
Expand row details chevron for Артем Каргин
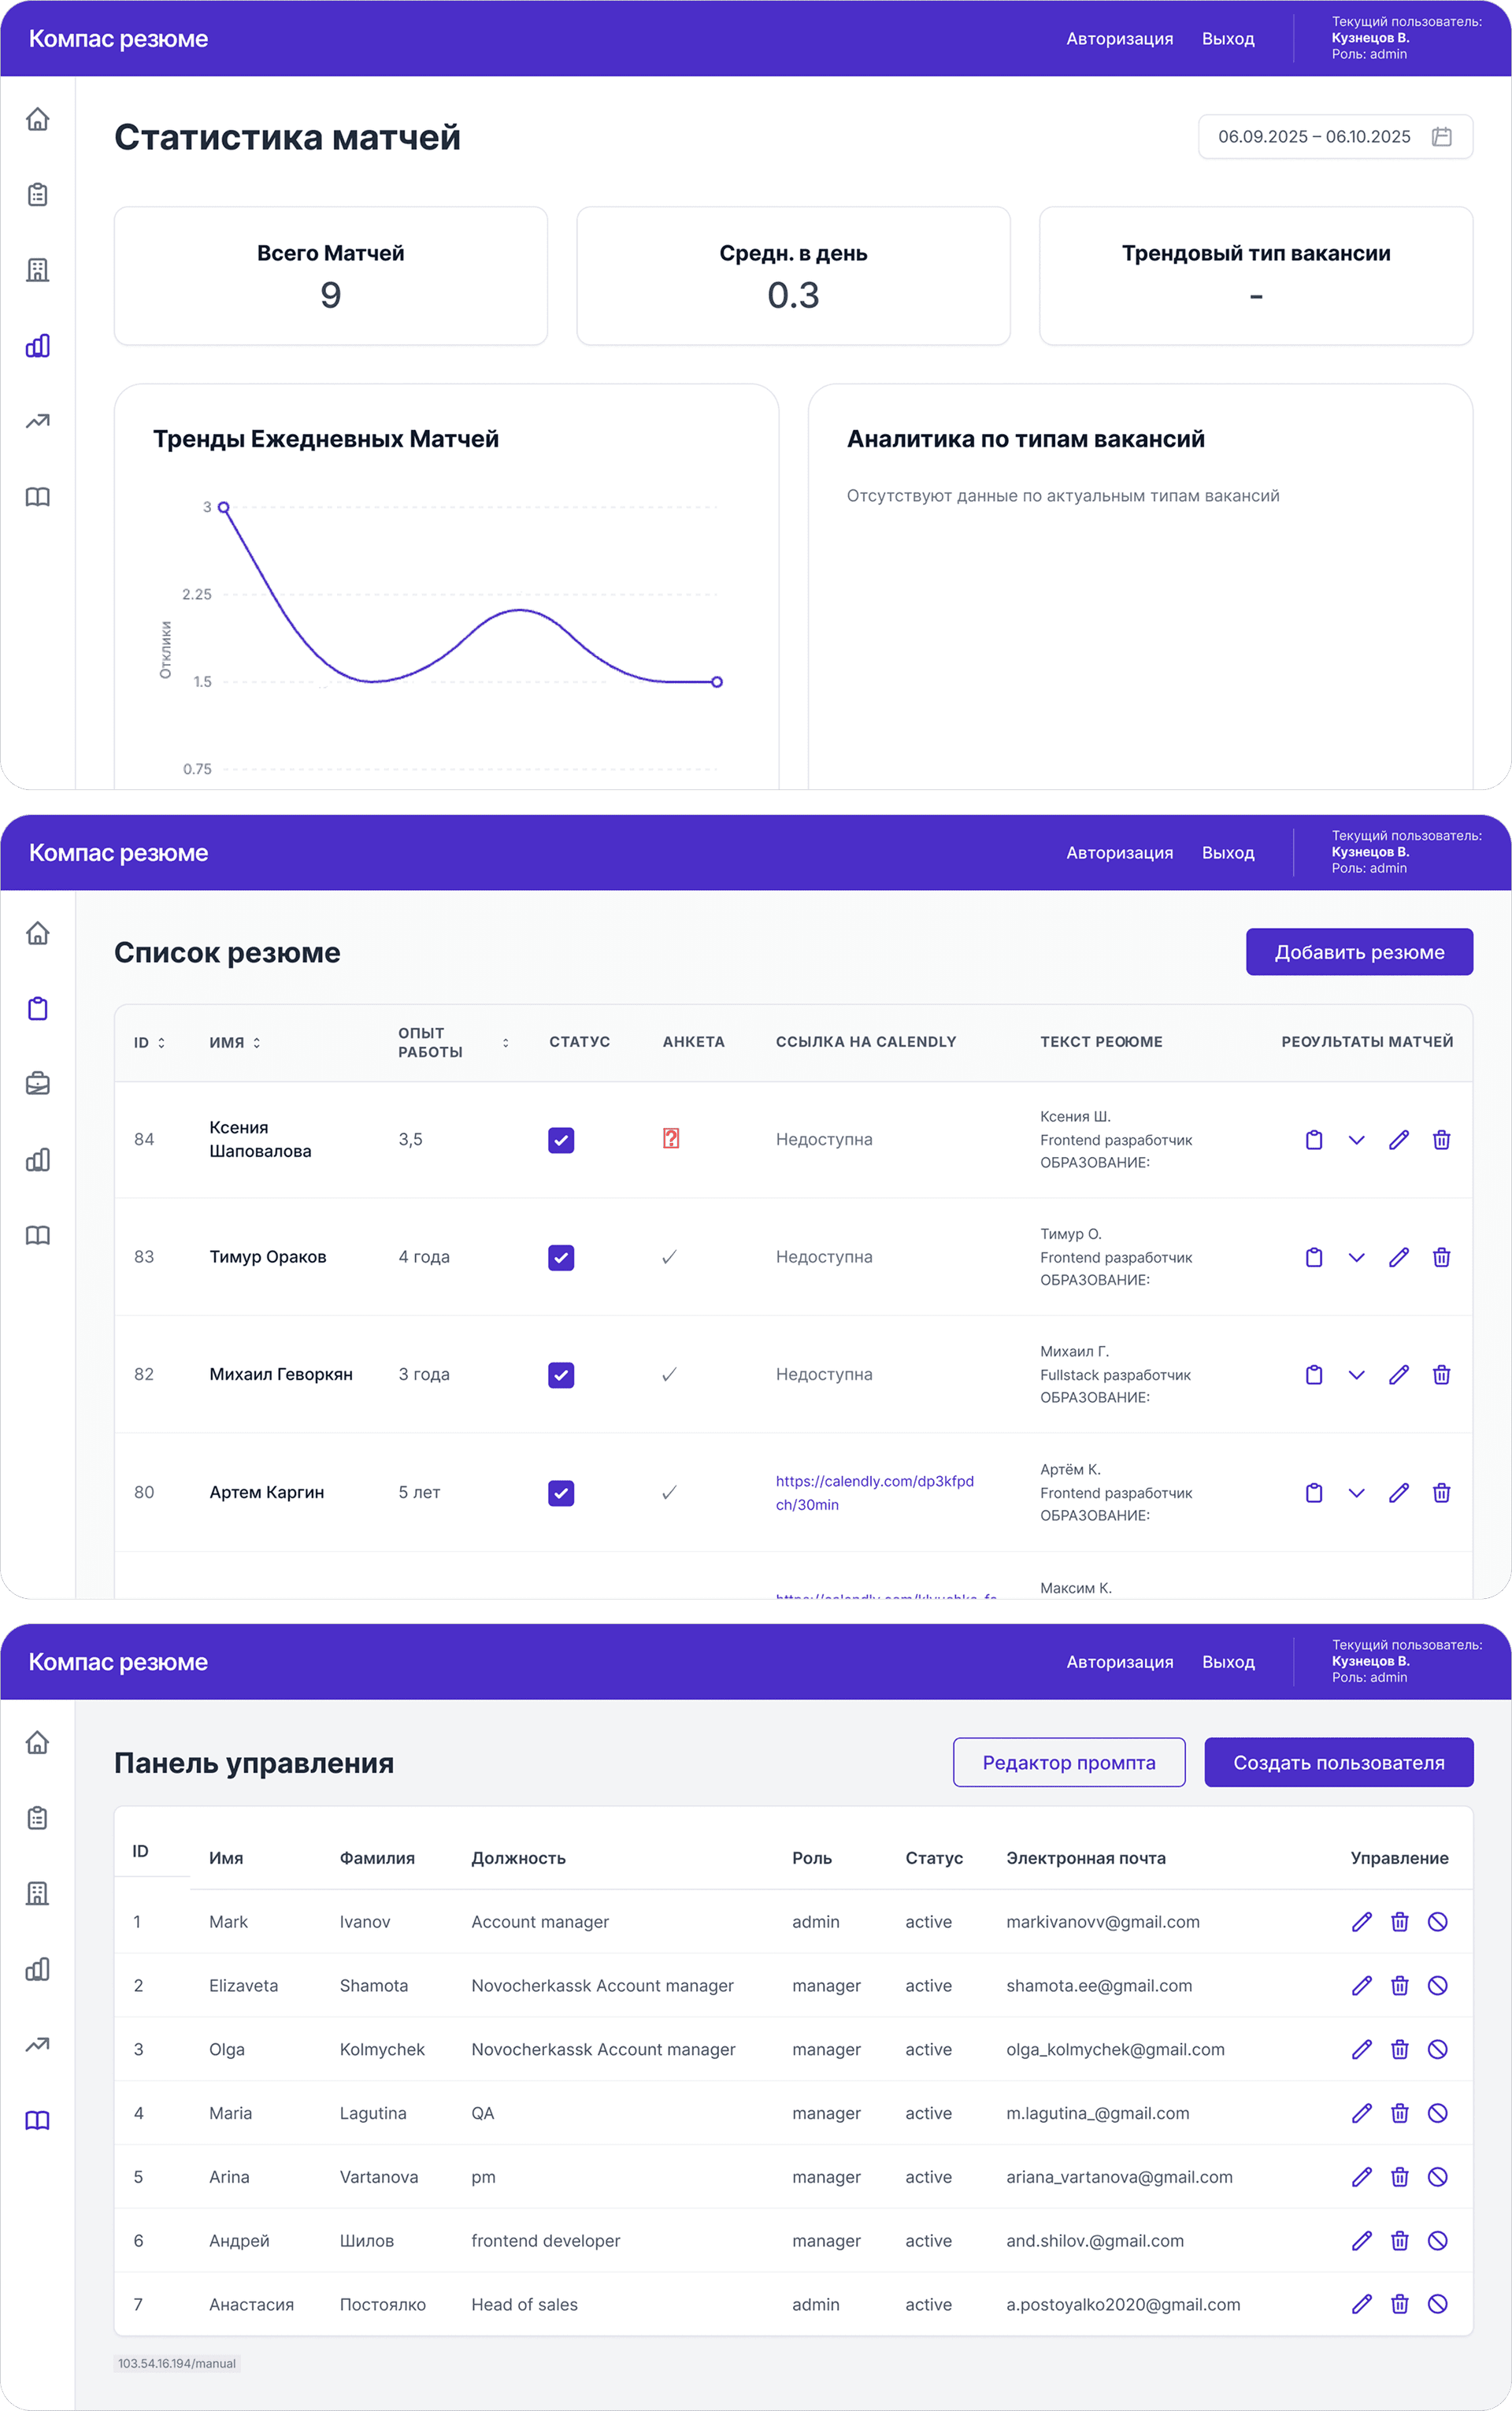tap(1356, 1493)
